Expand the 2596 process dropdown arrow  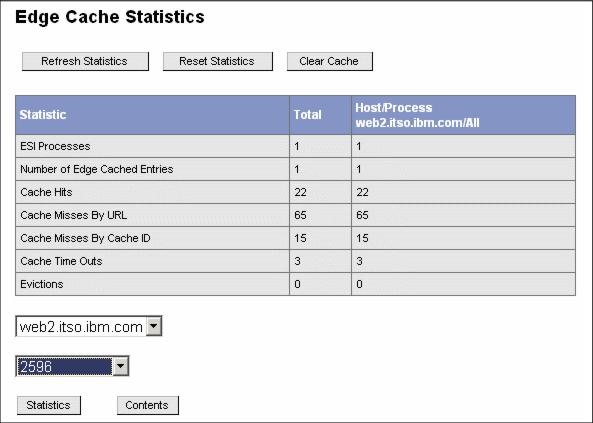pos(121,366)
